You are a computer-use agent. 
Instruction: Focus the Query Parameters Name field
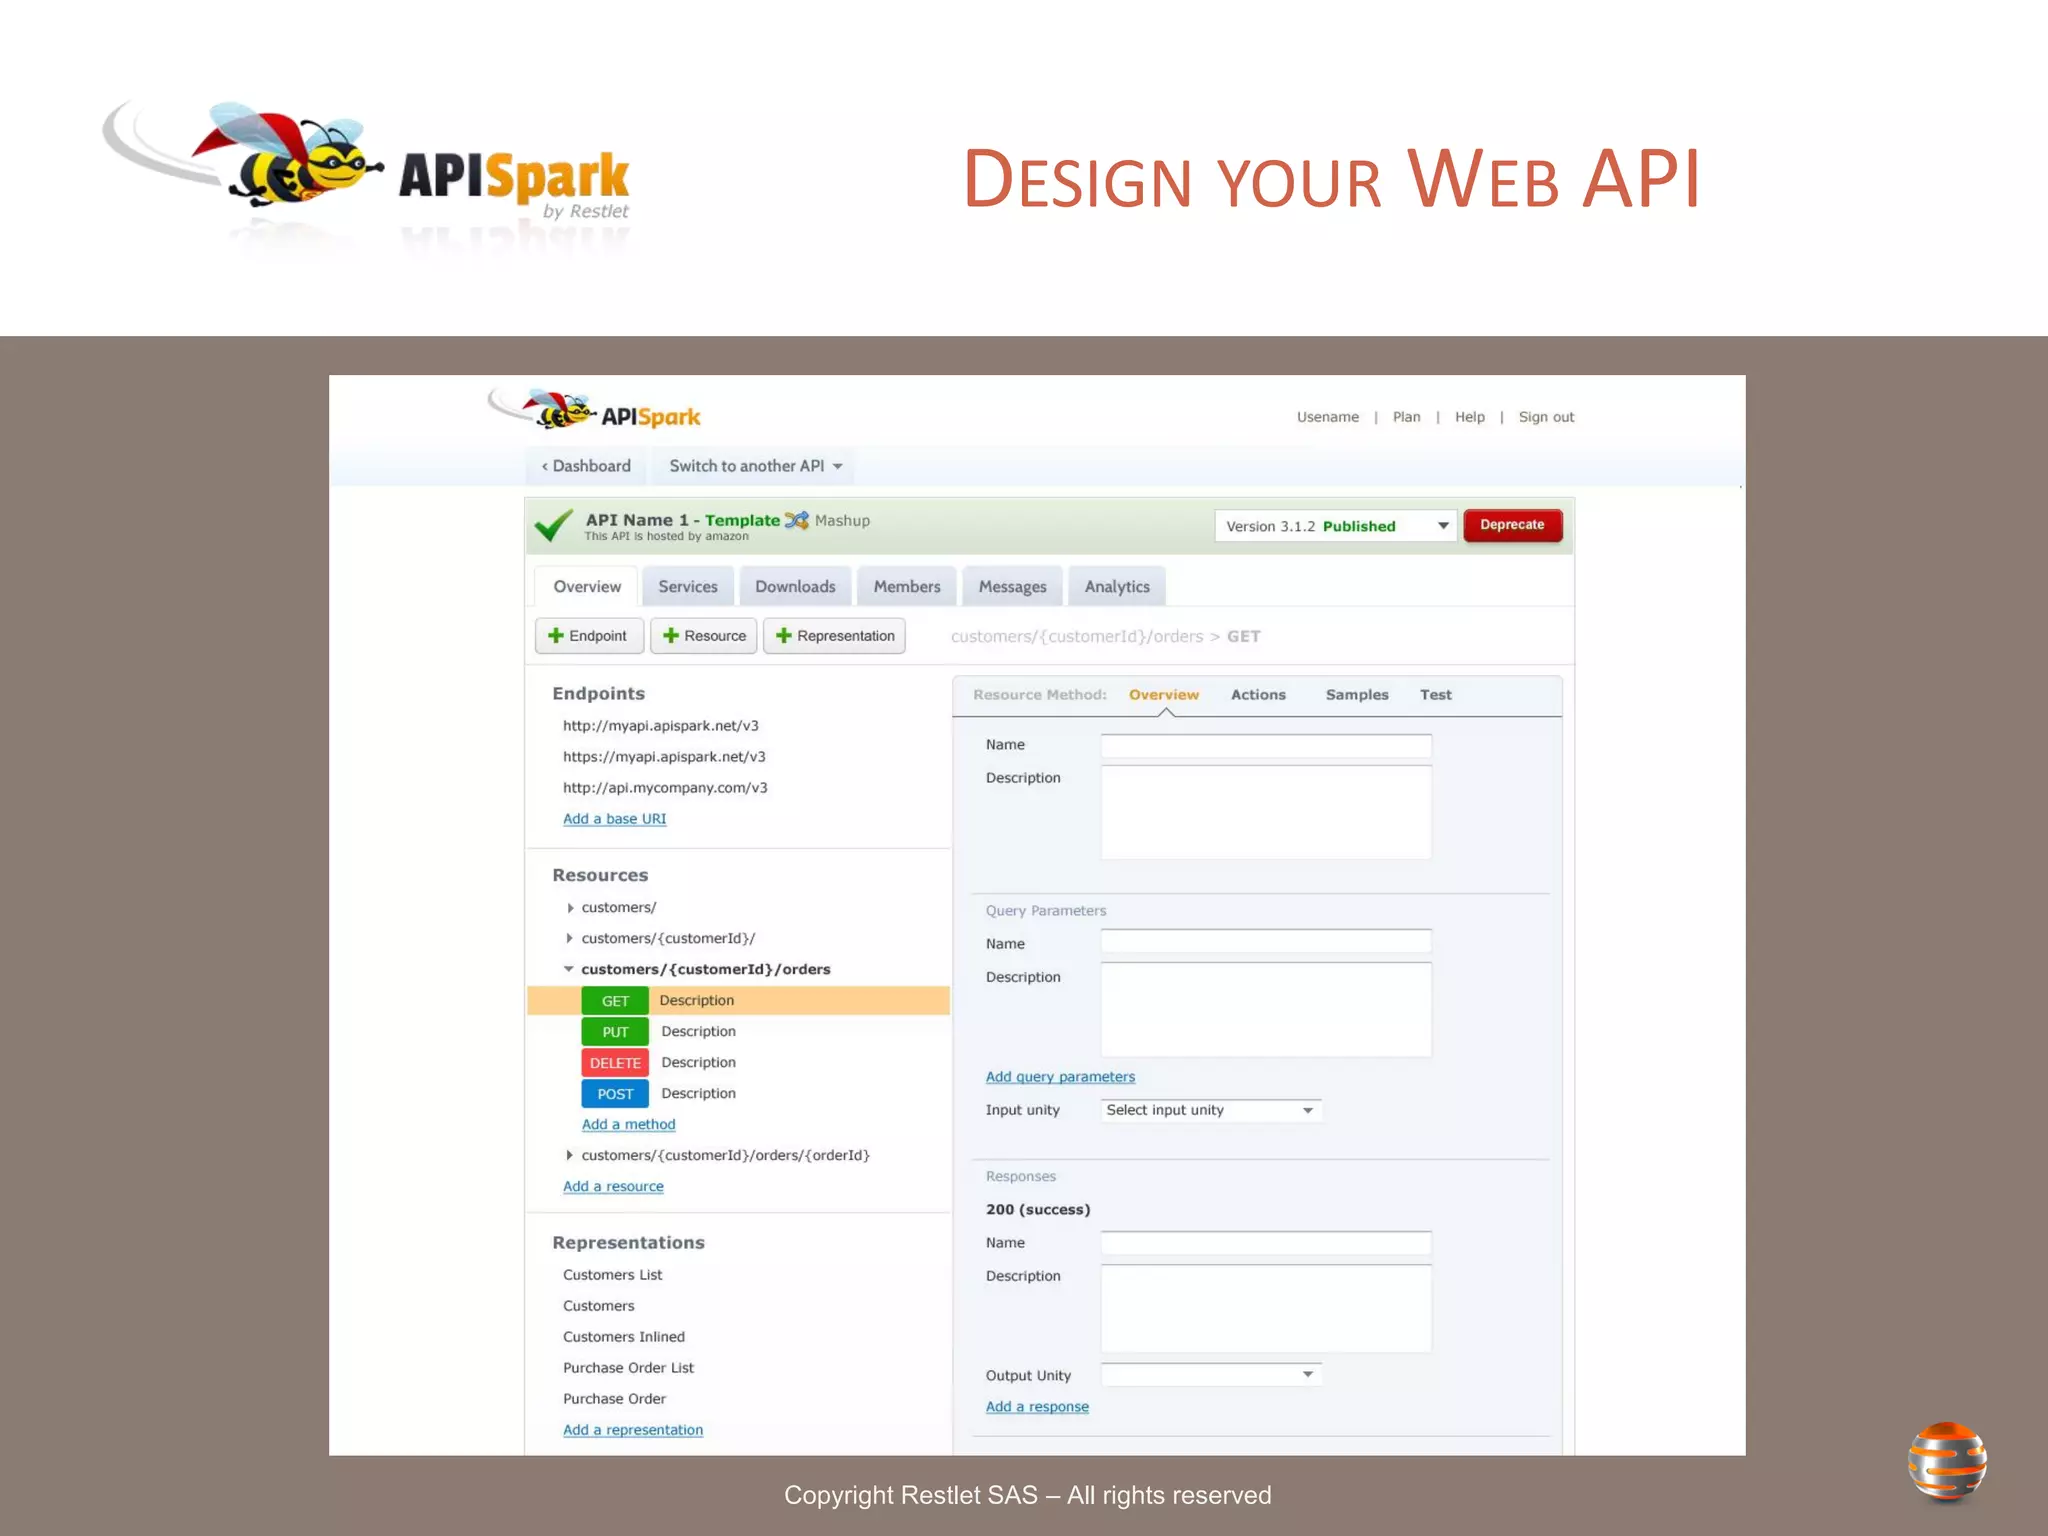coord(1266,941)
